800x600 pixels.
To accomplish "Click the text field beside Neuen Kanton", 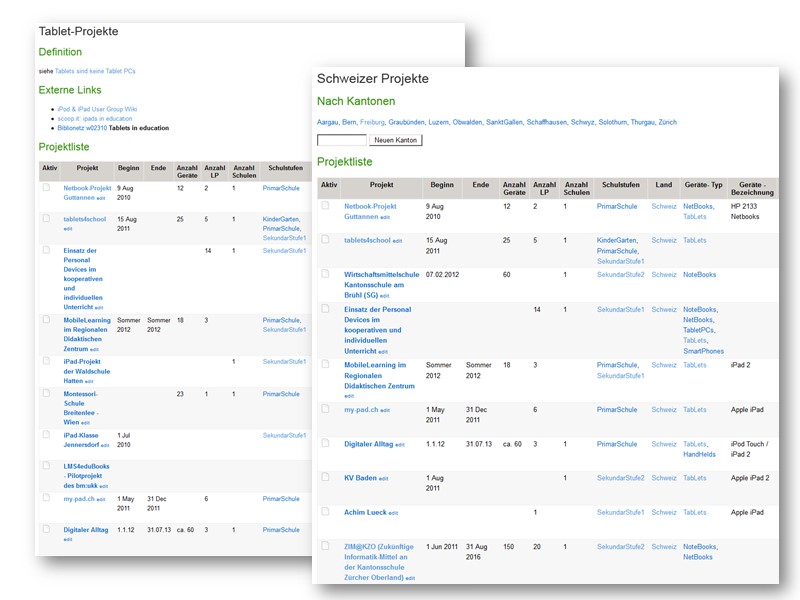I will pyautogui.click(x=341, y=140).
